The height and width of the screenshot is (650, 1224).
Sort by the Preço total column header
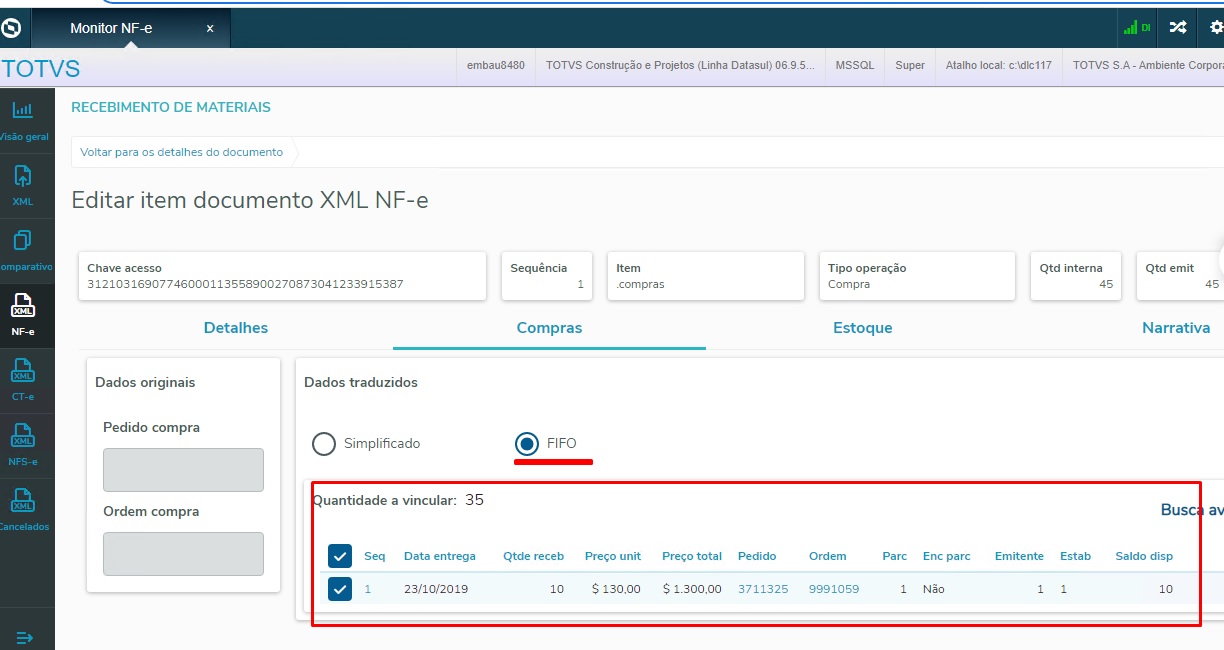[692, 556]
